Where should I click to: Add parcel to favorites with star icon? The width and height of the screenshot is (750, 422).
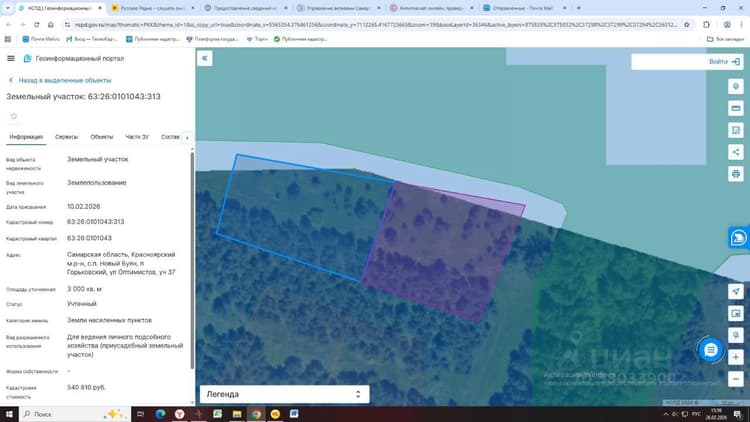[14, 116]
